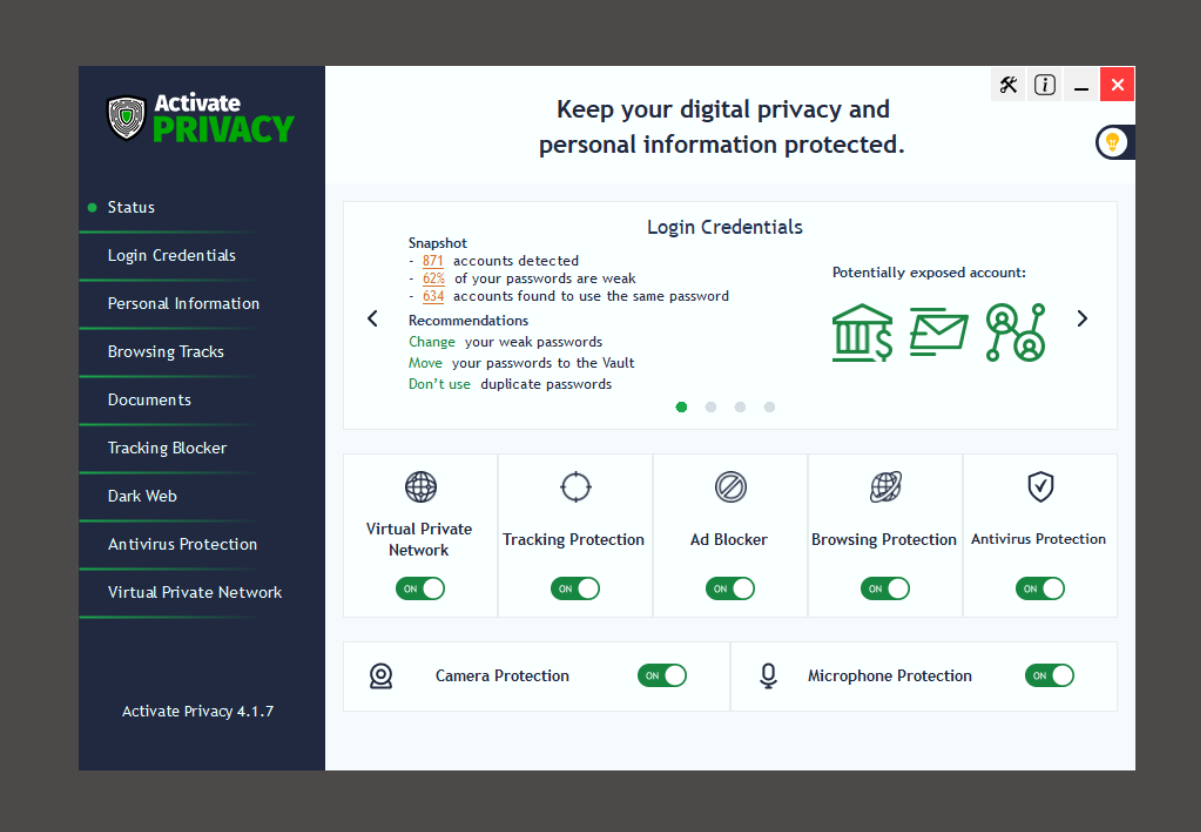Jump to the third carousel dot
This screenshot has width=1201, height=832.
click(740, 407)
